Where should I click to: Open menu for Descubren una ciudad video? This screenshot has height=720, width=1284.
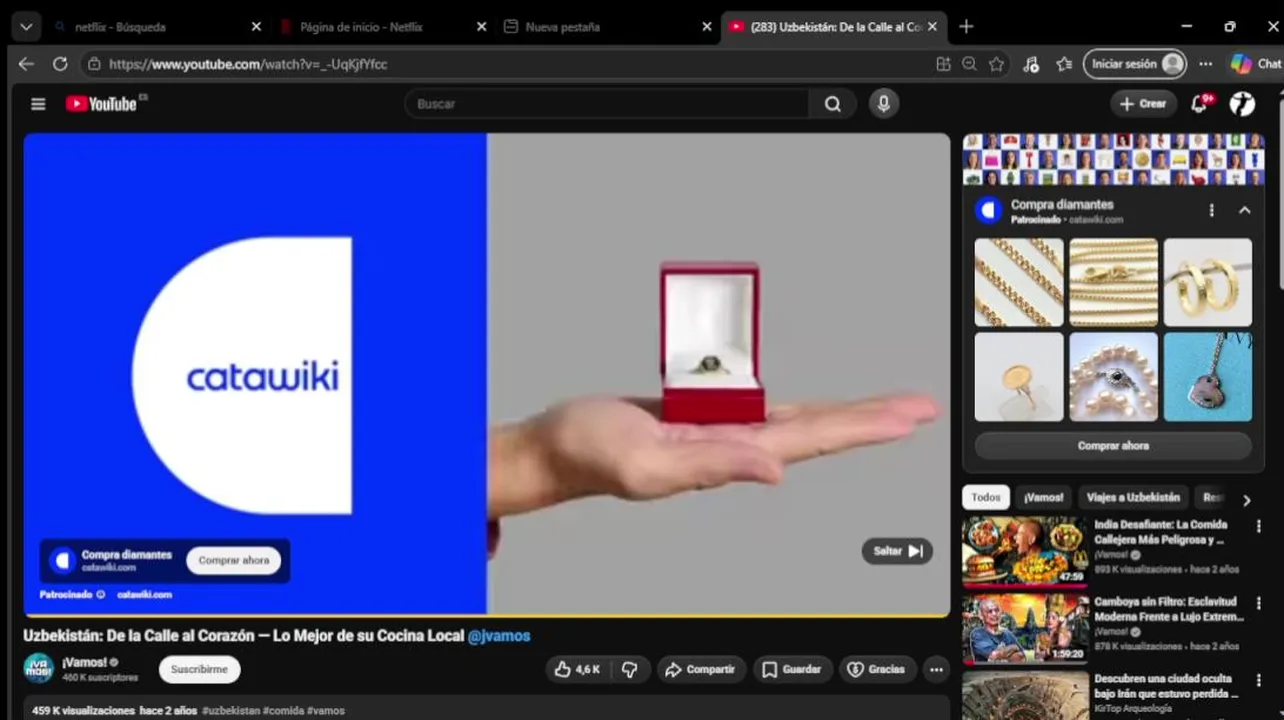coord(1259,680)
